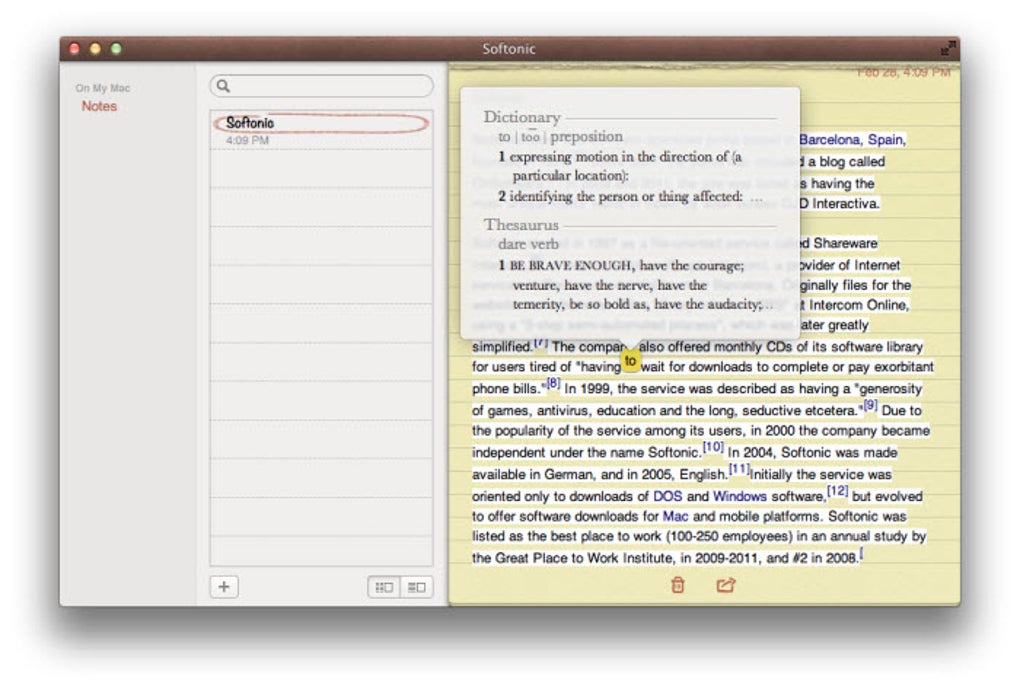Click citation reference [9]
The image size is (1020, 689).
click(x=870, y=405)
